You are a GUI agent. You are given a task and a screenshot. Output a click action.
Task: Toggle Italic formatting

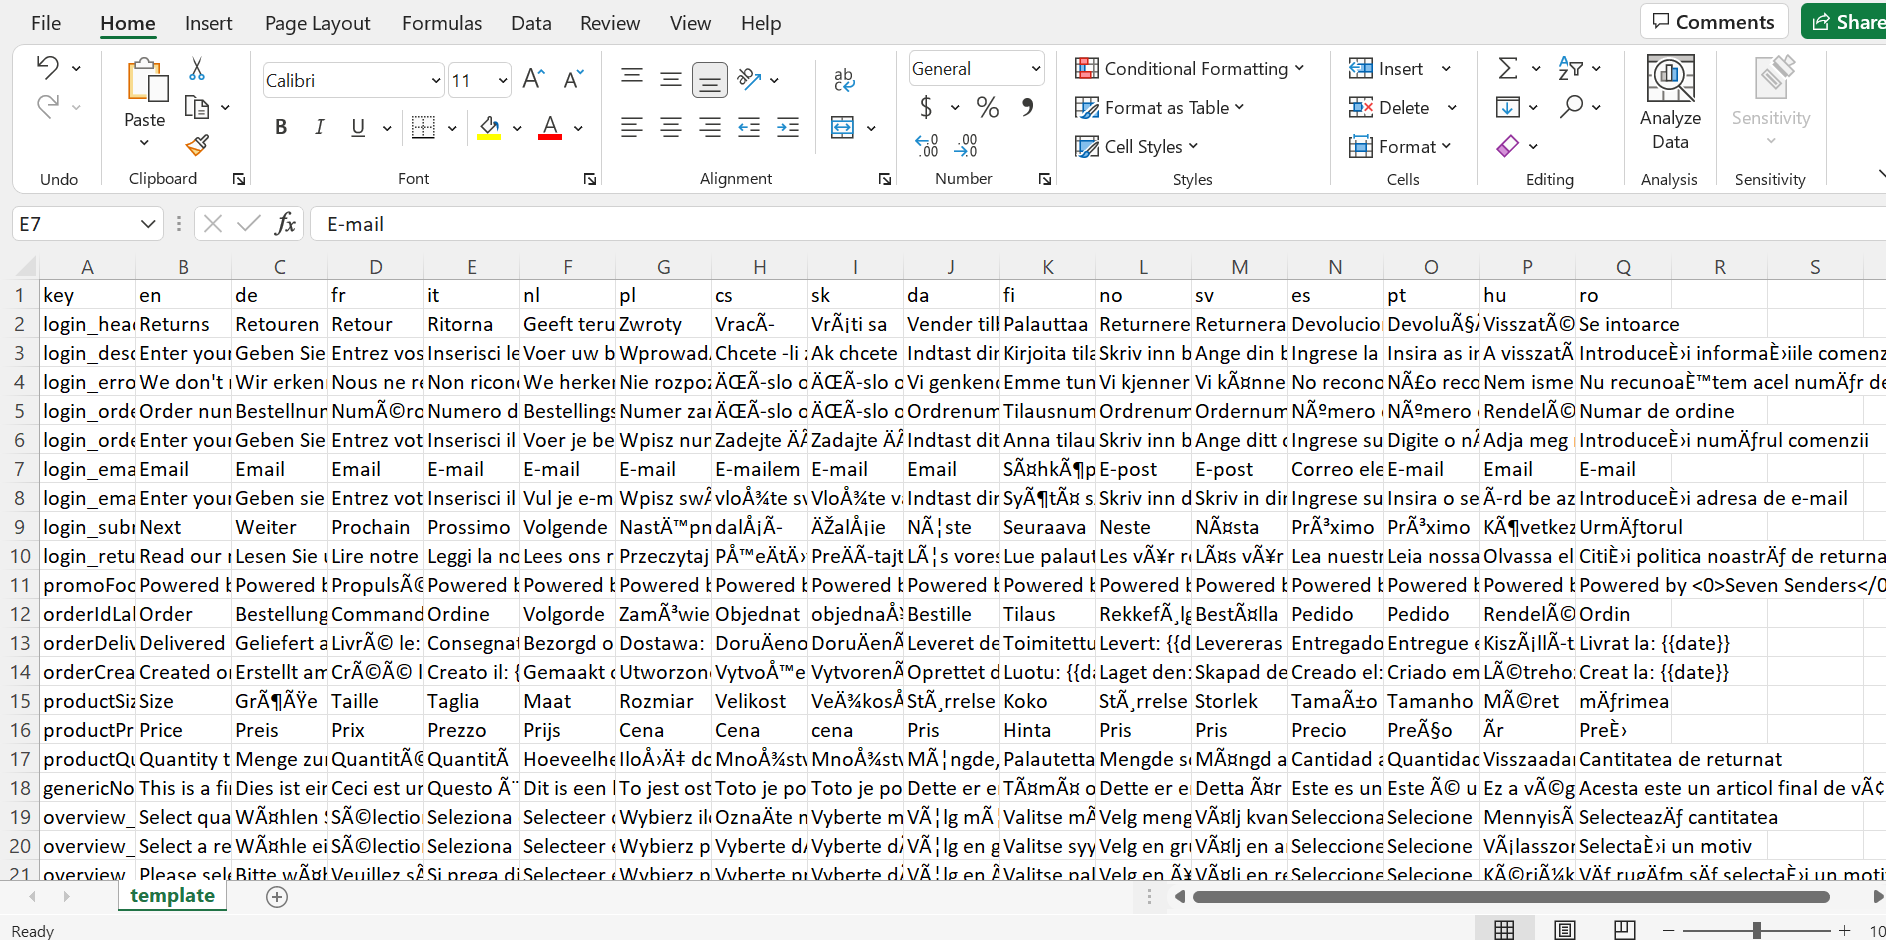click(319, 127)
